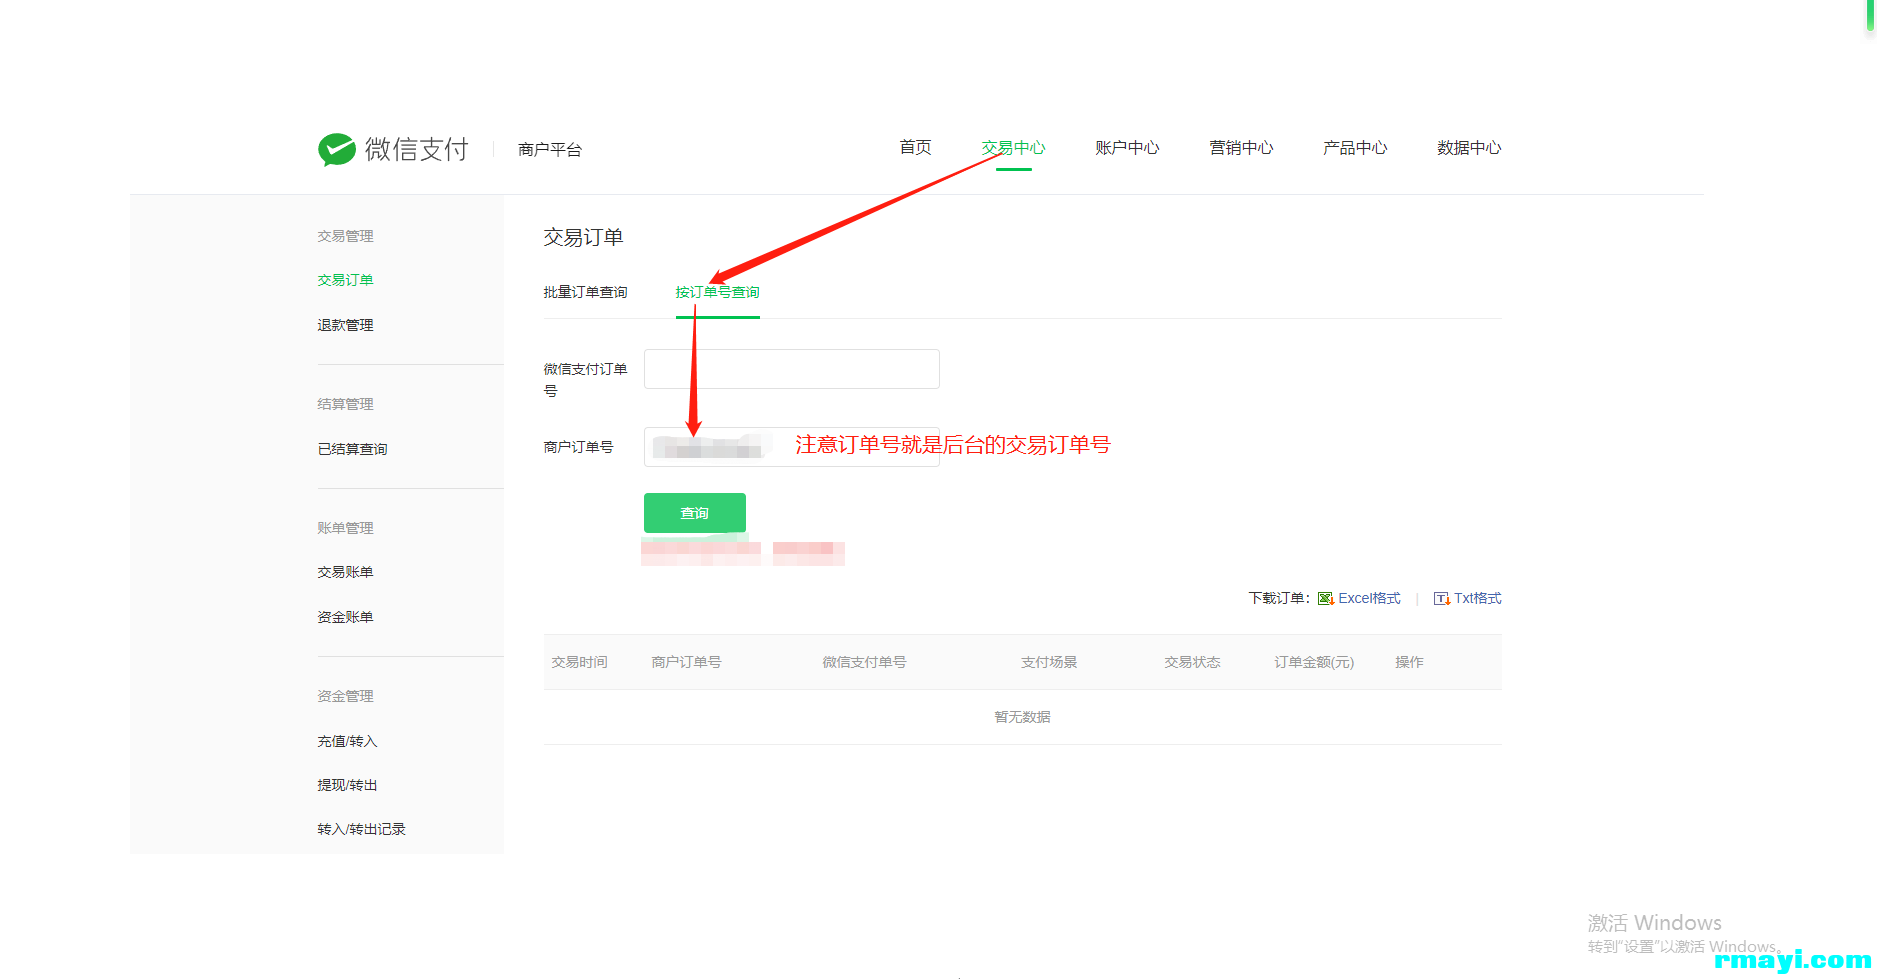Download orders in Excel格式
Image resolution: width=1877 pixels, height=979 pixels.
pos(1369,598)
